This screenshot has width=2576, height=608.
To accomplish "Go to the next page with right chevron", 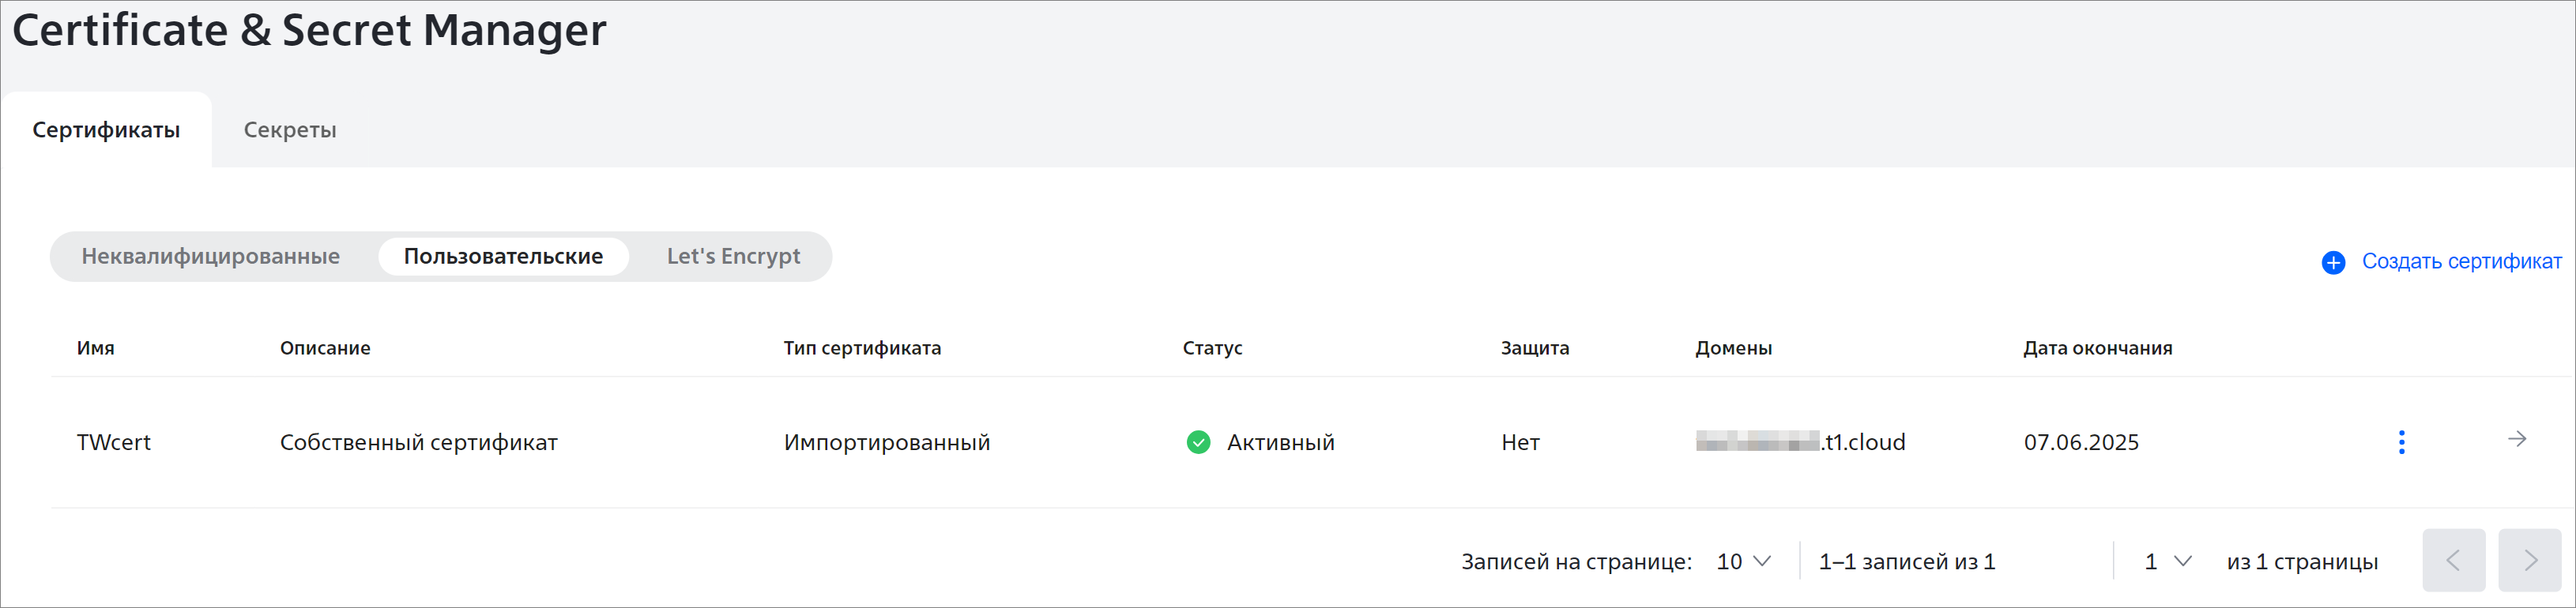I will [x=2529, y=560].
